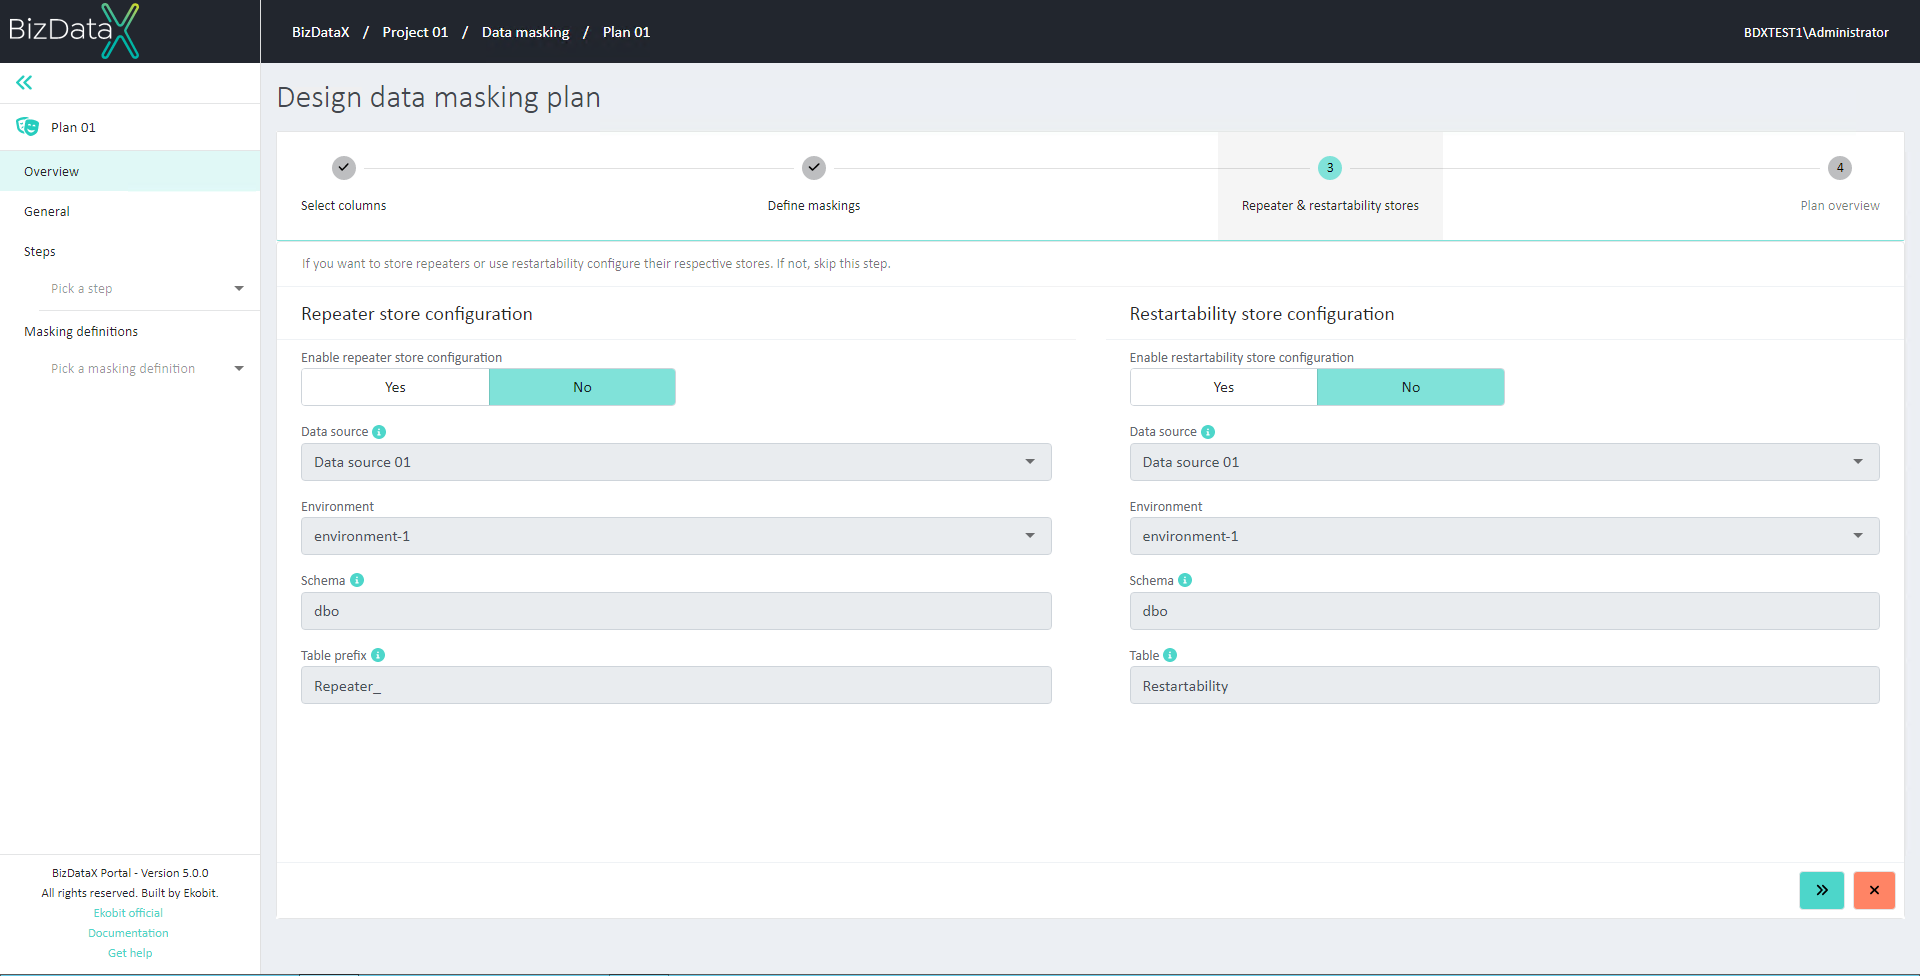The height and width of the screenshot is (976, 1920).
Task: Click BizDataX breadcrumb link
Action: (321, 32)
